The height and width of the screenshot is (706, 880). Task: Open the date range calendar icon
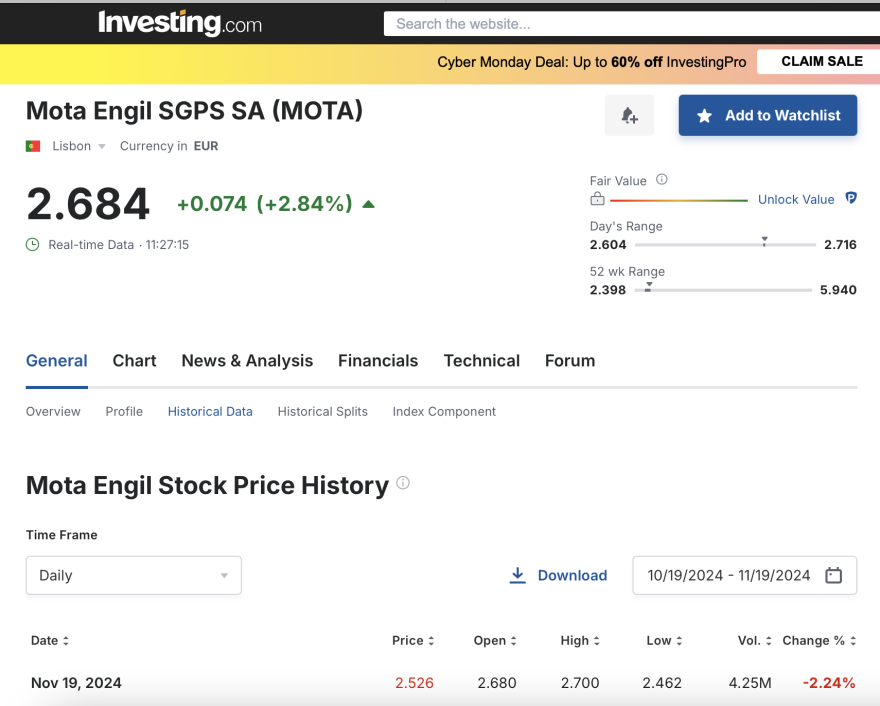(834, 575)
